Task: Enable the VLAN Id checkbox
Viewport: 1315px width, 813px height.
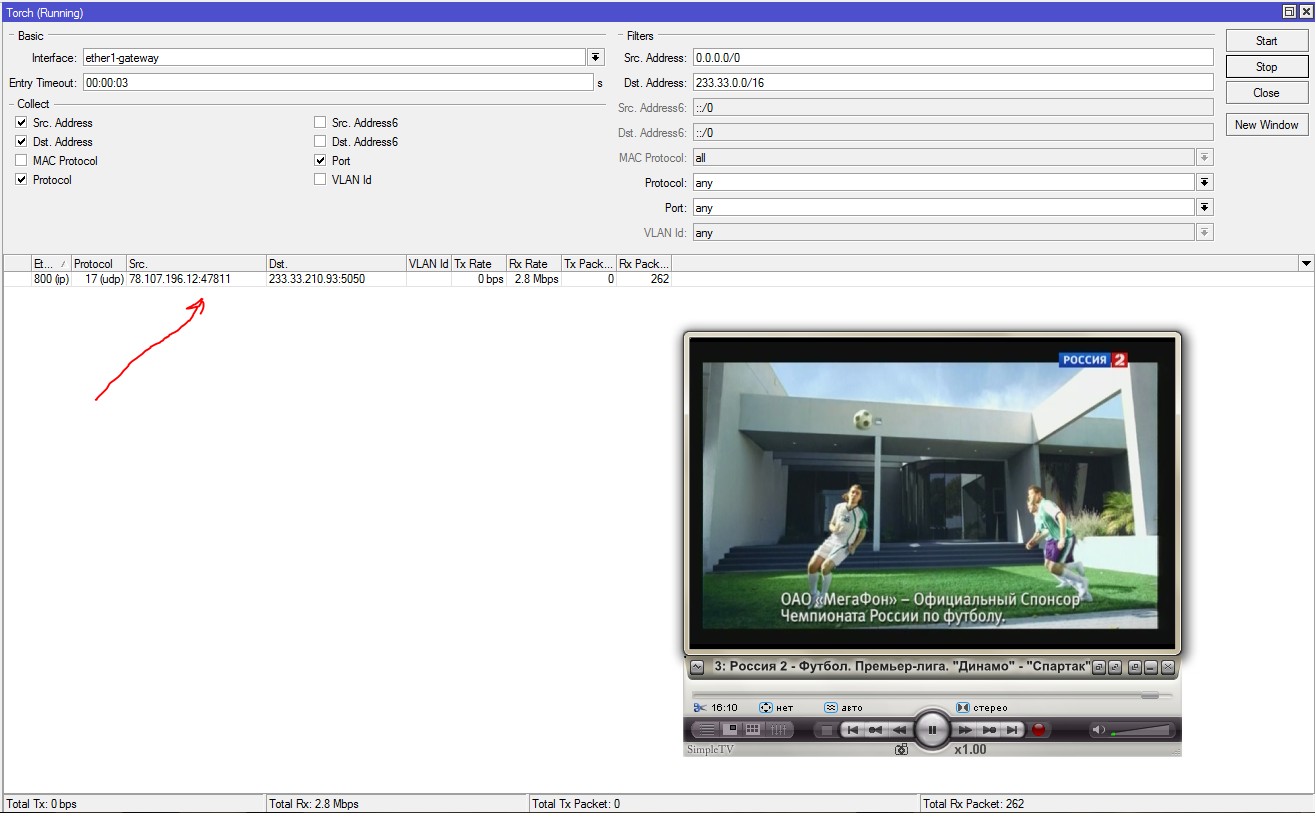Action: pyautogui.click(x=320, y=180)
